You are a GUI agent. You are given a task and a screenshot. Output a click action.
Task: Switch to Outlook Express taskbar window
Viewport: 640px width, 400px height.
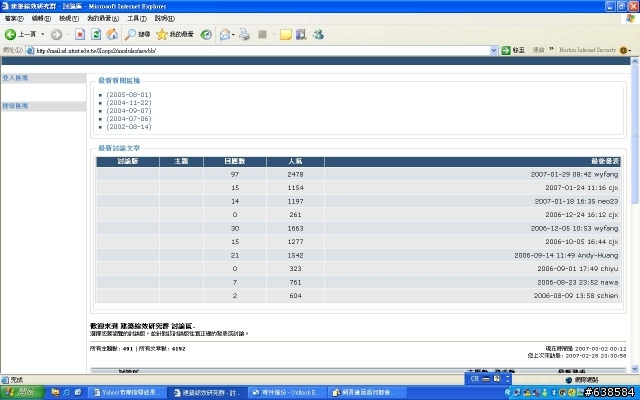[x=288, y=393]
